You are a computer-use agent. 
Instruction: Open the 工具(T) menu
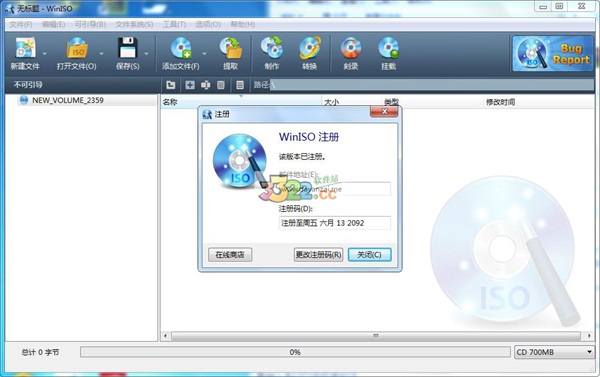tap(174, 24)
